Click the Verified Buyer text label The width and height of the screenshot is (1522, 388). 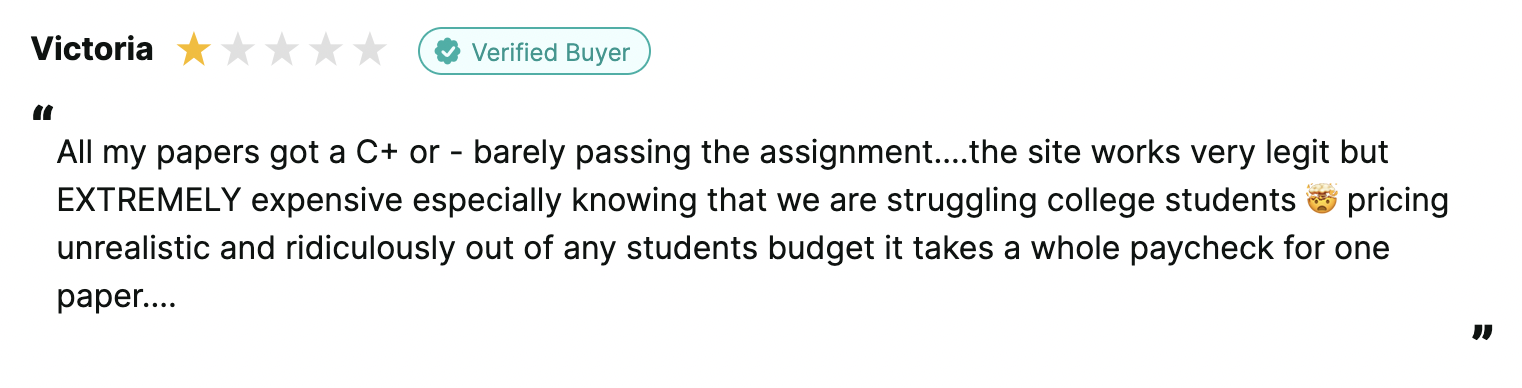(x=551, y=52)
